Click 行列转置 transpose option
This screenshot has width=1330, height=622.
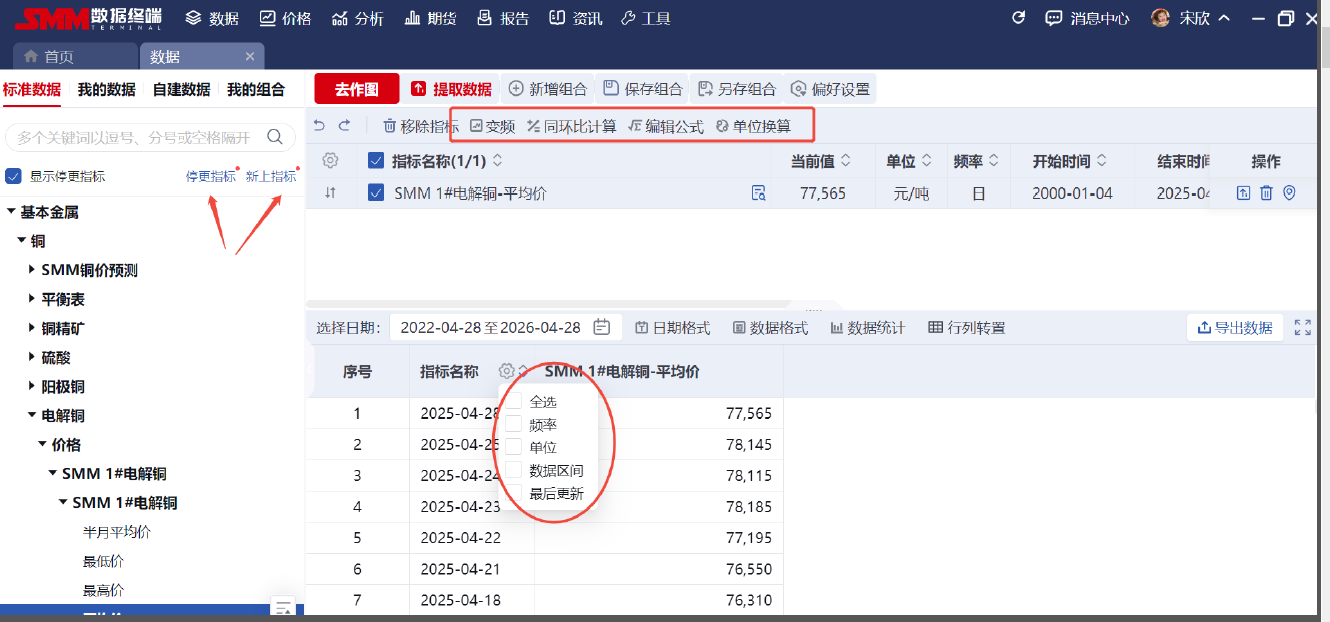pos(966,327)
